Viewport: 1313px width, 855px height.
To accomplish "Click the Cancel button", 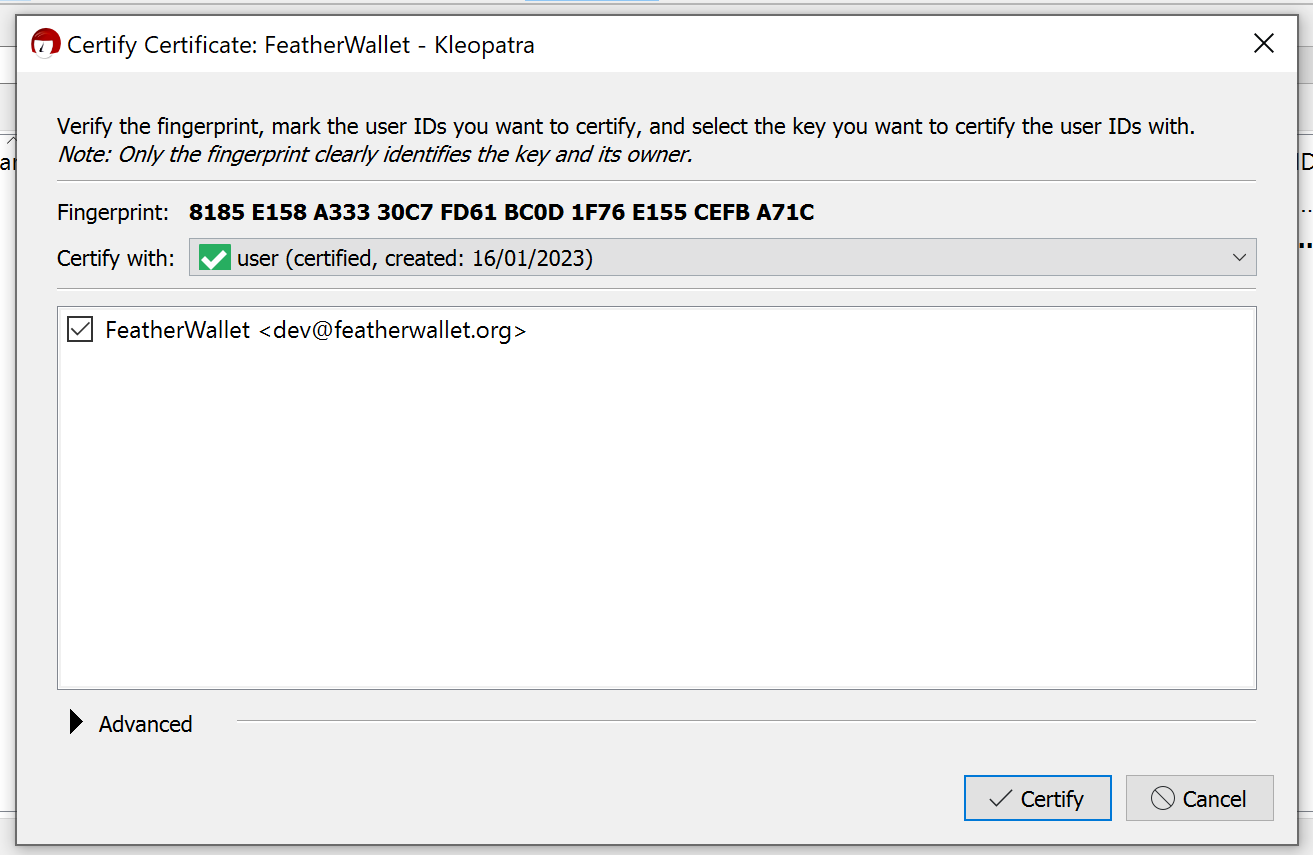I will (x=1199, y=798).
